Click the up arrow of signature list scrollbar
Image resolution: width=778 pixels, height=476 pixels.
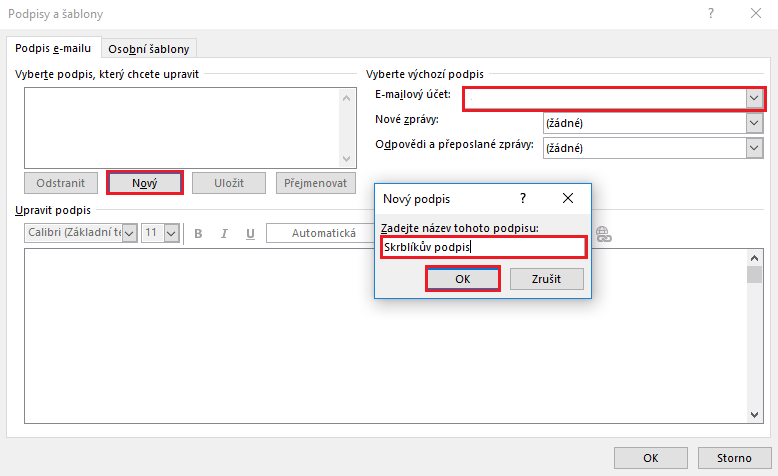(x=346, y=98)
